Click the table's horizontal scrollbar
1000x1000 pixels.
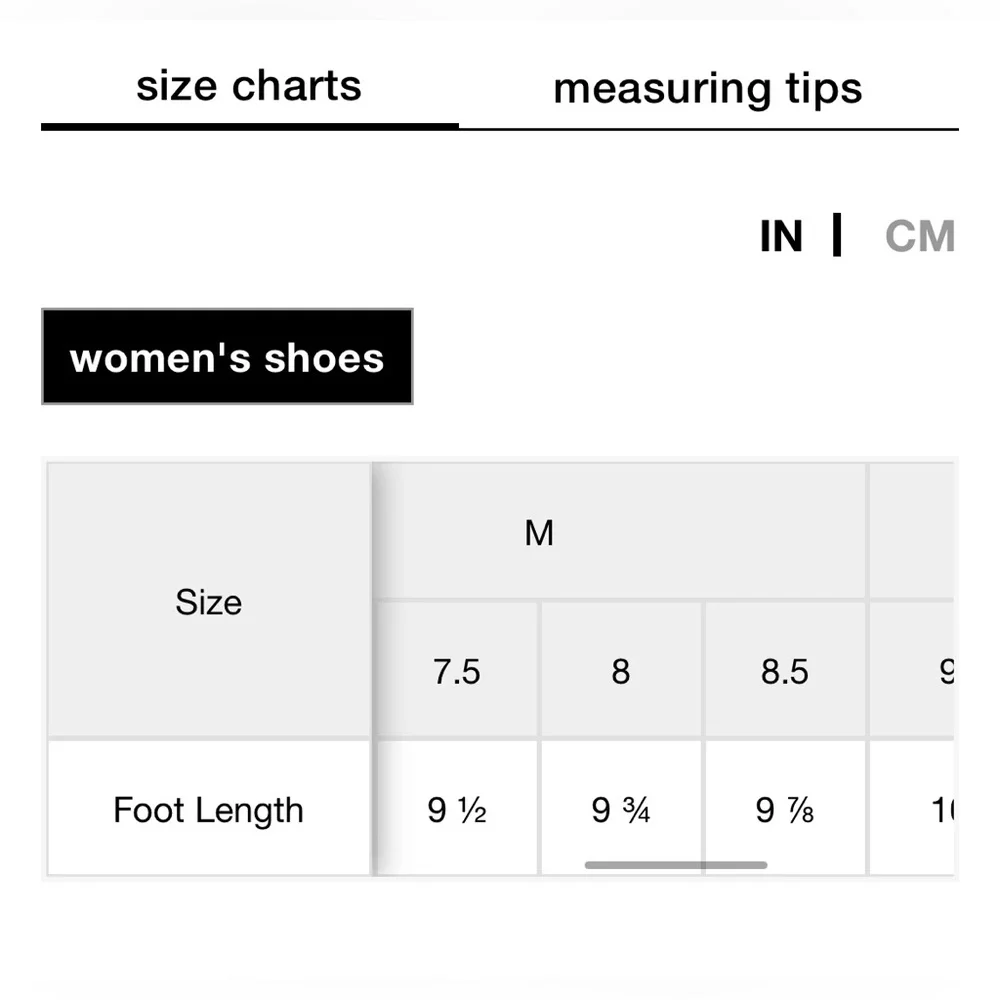(676, 865)
